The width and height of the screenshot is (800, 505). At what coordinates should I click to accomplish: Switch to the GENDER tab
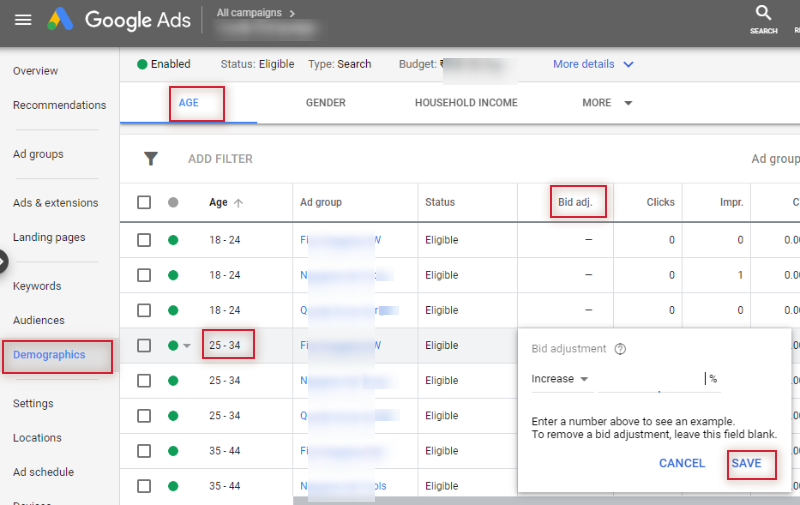point(326,103)
